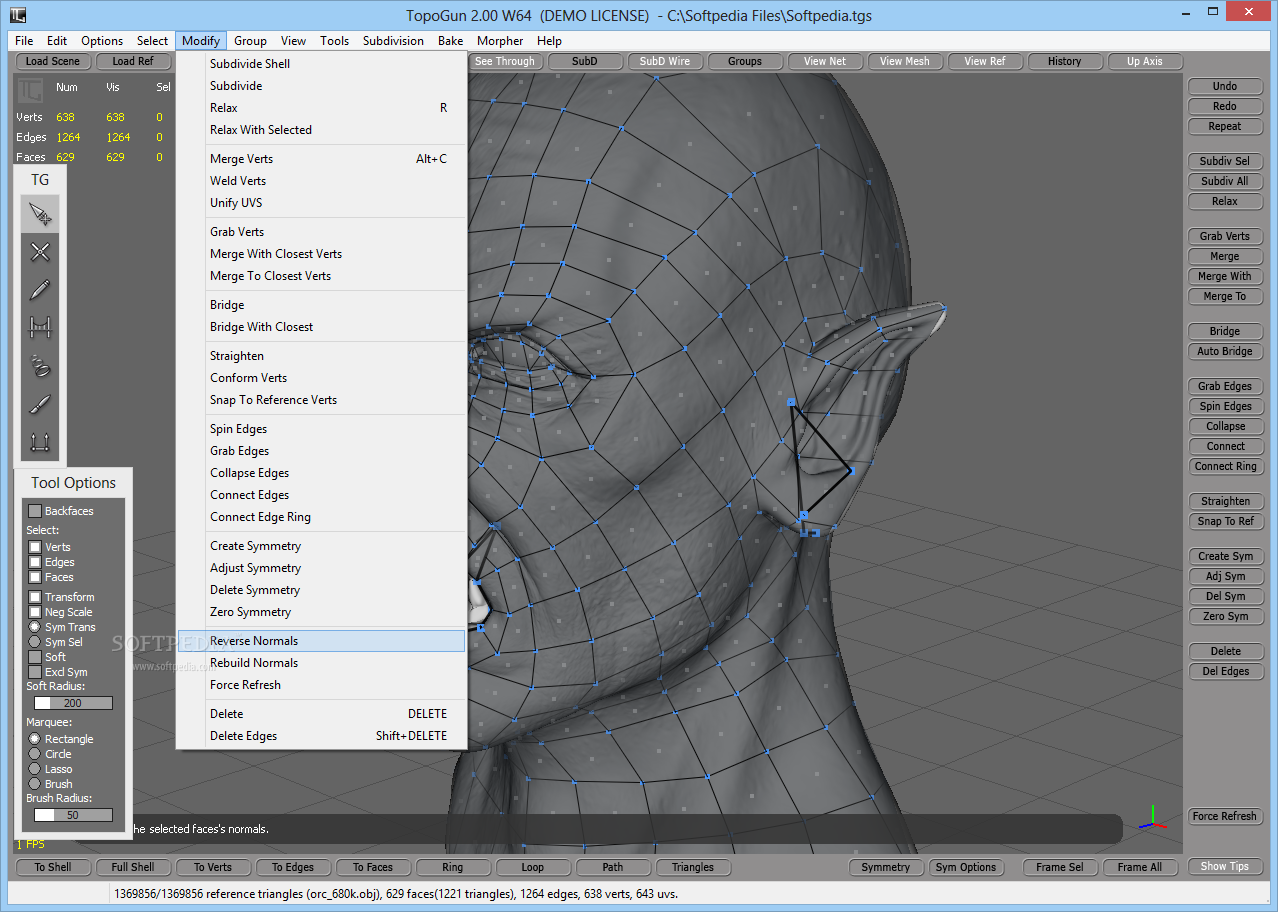The height and width of the screenshot is (912, 1278).
Task: Click the History button
Action: coord(1065,61)
